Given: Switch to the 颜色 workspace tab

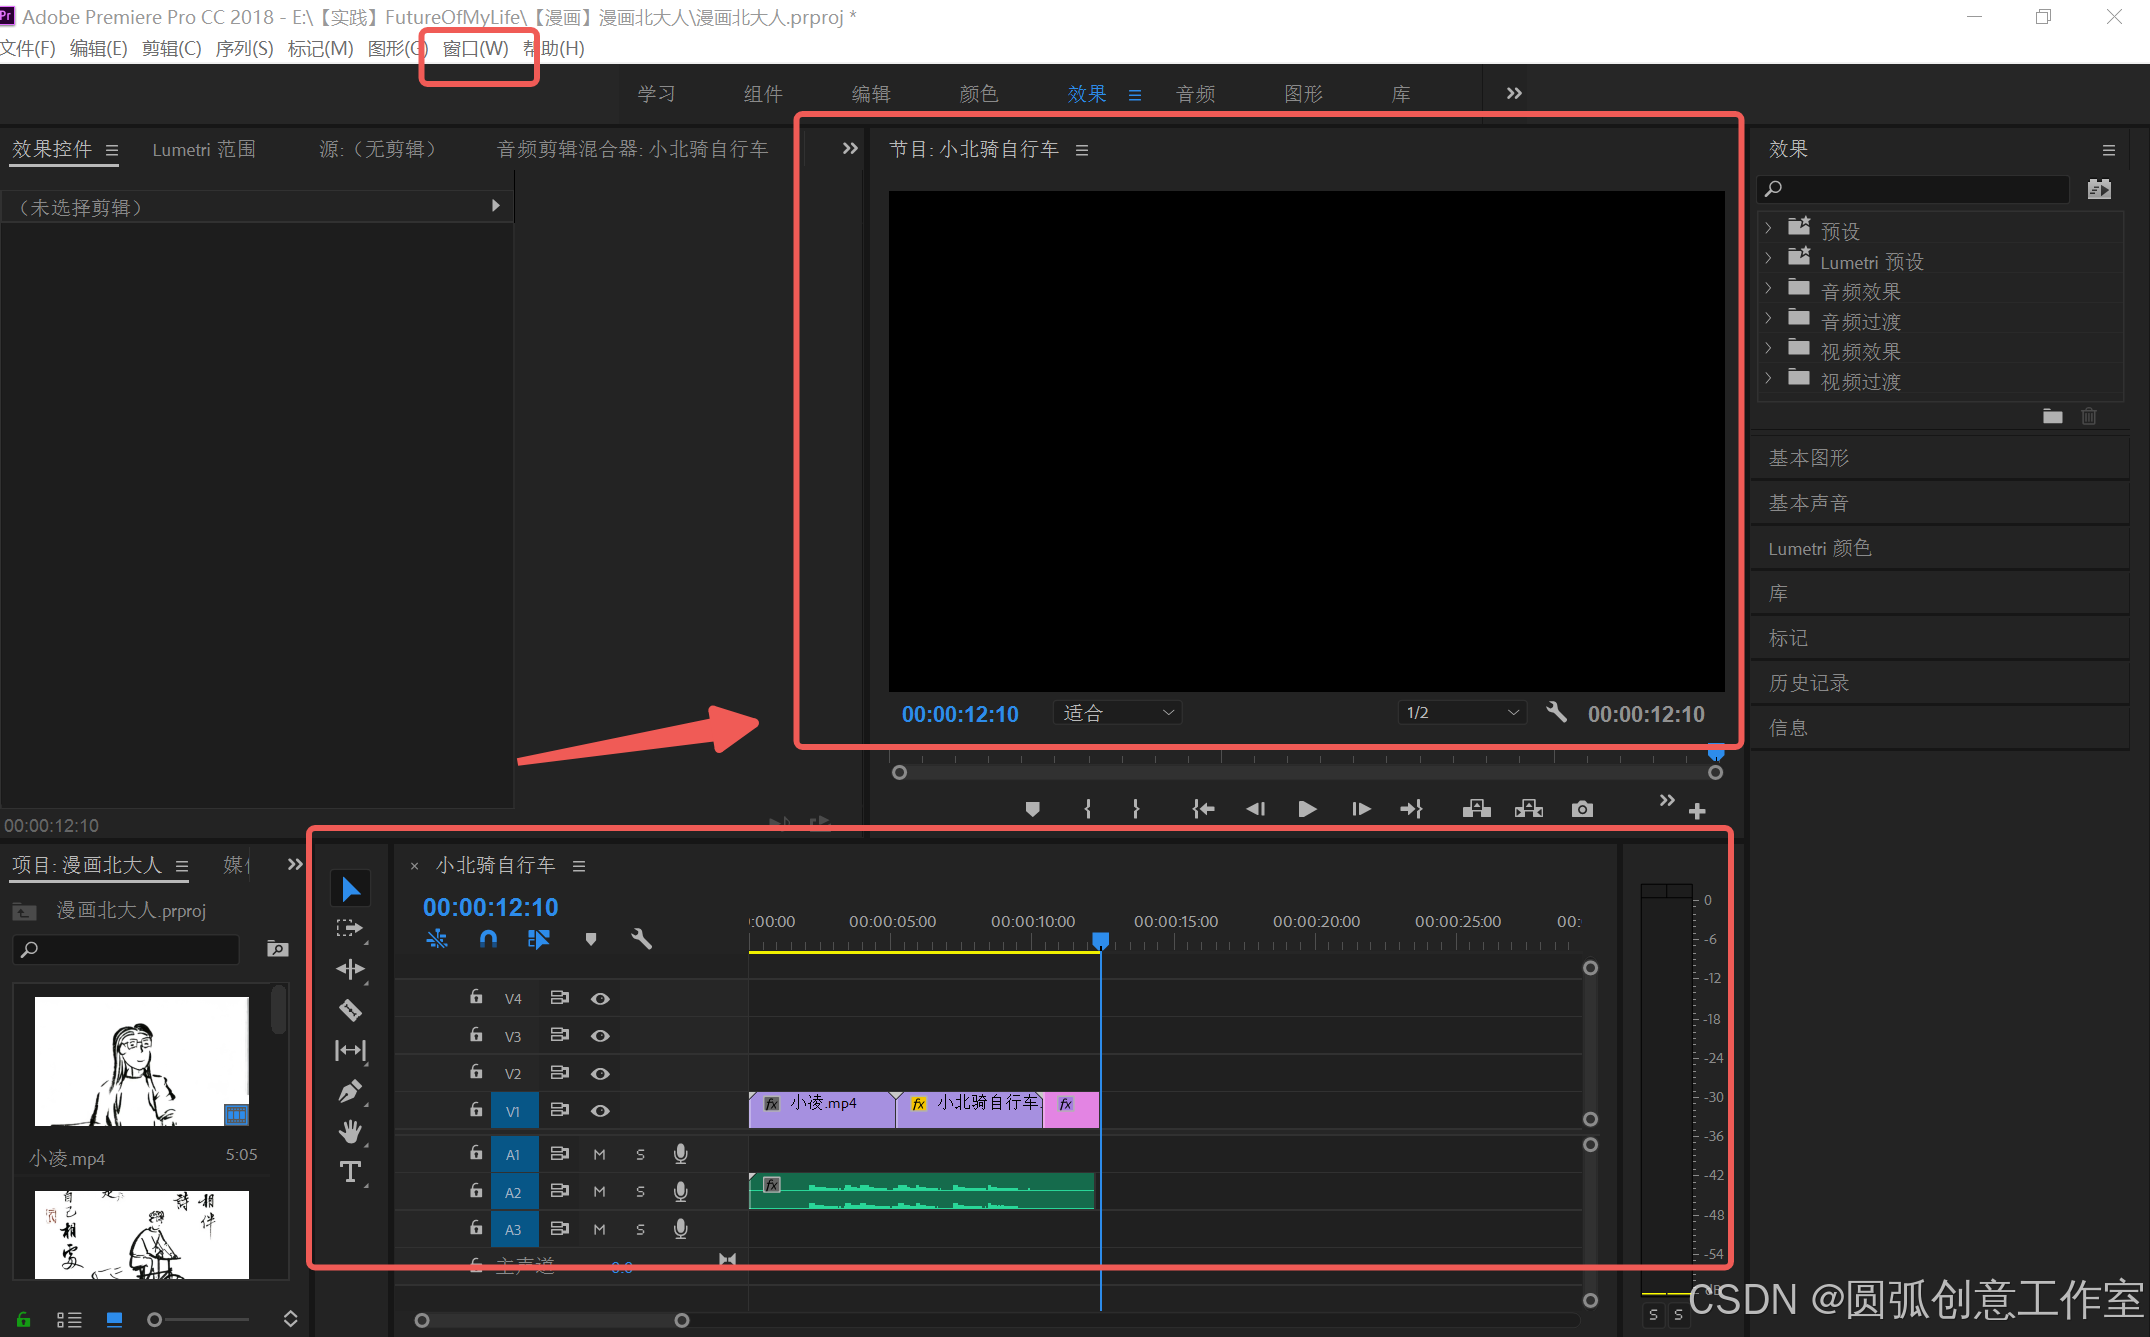Looking at the screenshot, I should point(978,94).
